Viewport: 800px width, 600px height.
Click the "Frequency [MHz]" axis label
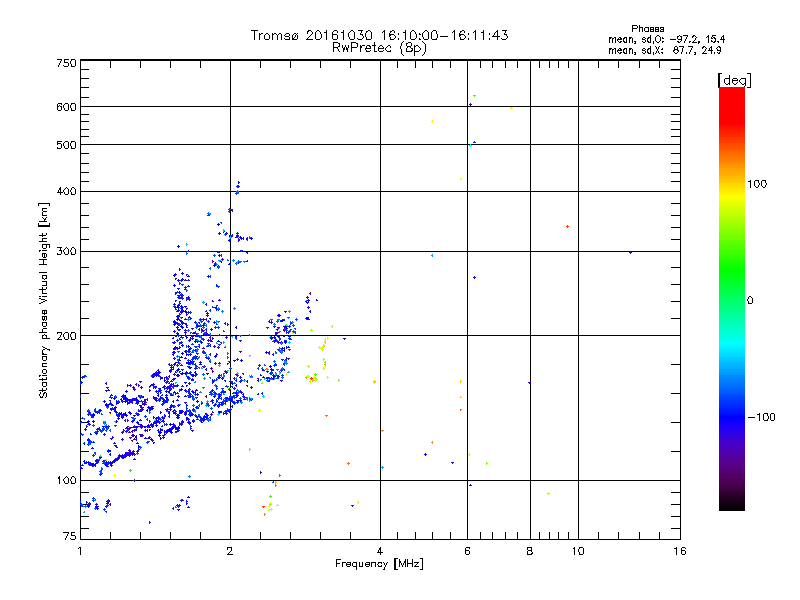(379, 564)
